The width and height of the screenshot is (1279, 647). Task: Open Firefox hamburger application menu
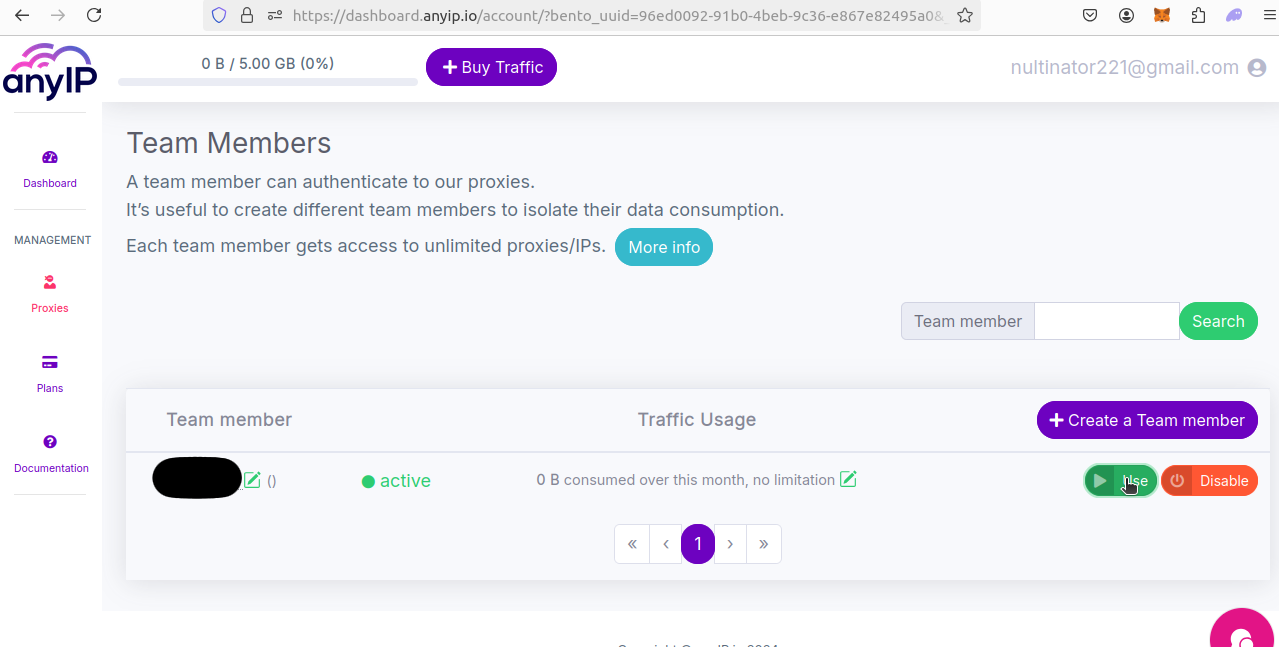coord(1269,15)
